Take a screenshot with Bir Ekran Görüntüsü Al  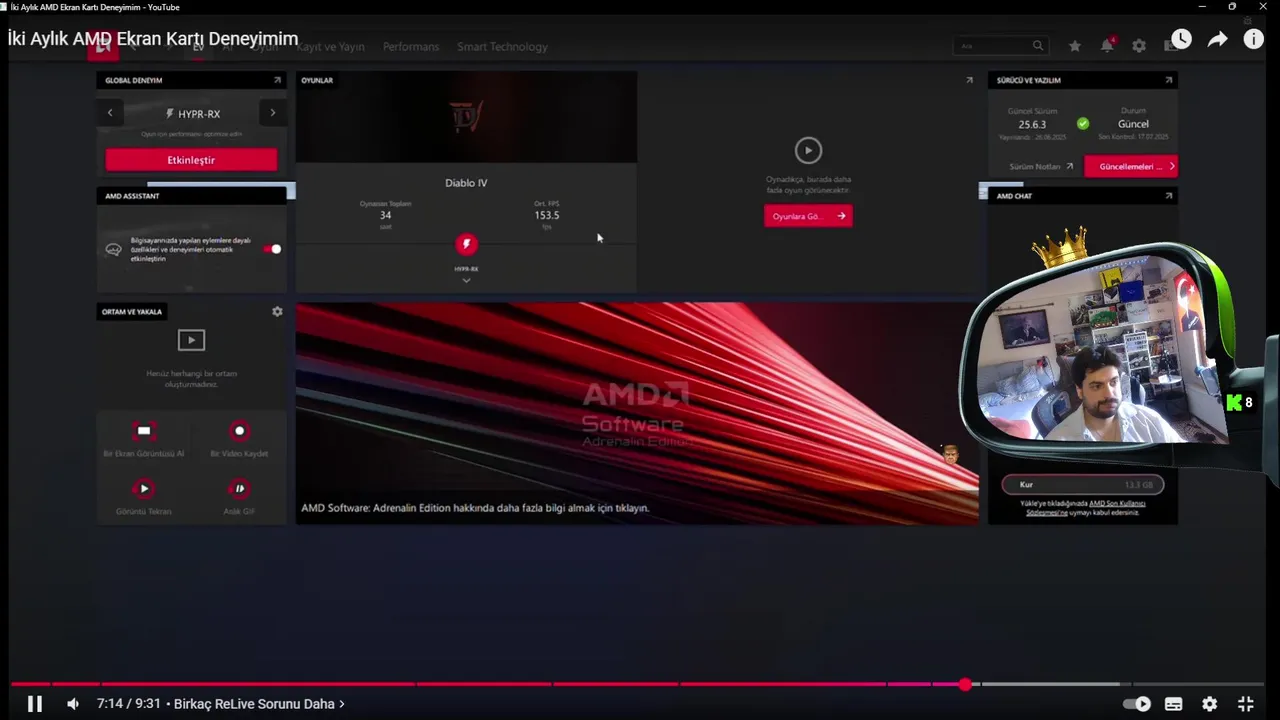[144, 431]
